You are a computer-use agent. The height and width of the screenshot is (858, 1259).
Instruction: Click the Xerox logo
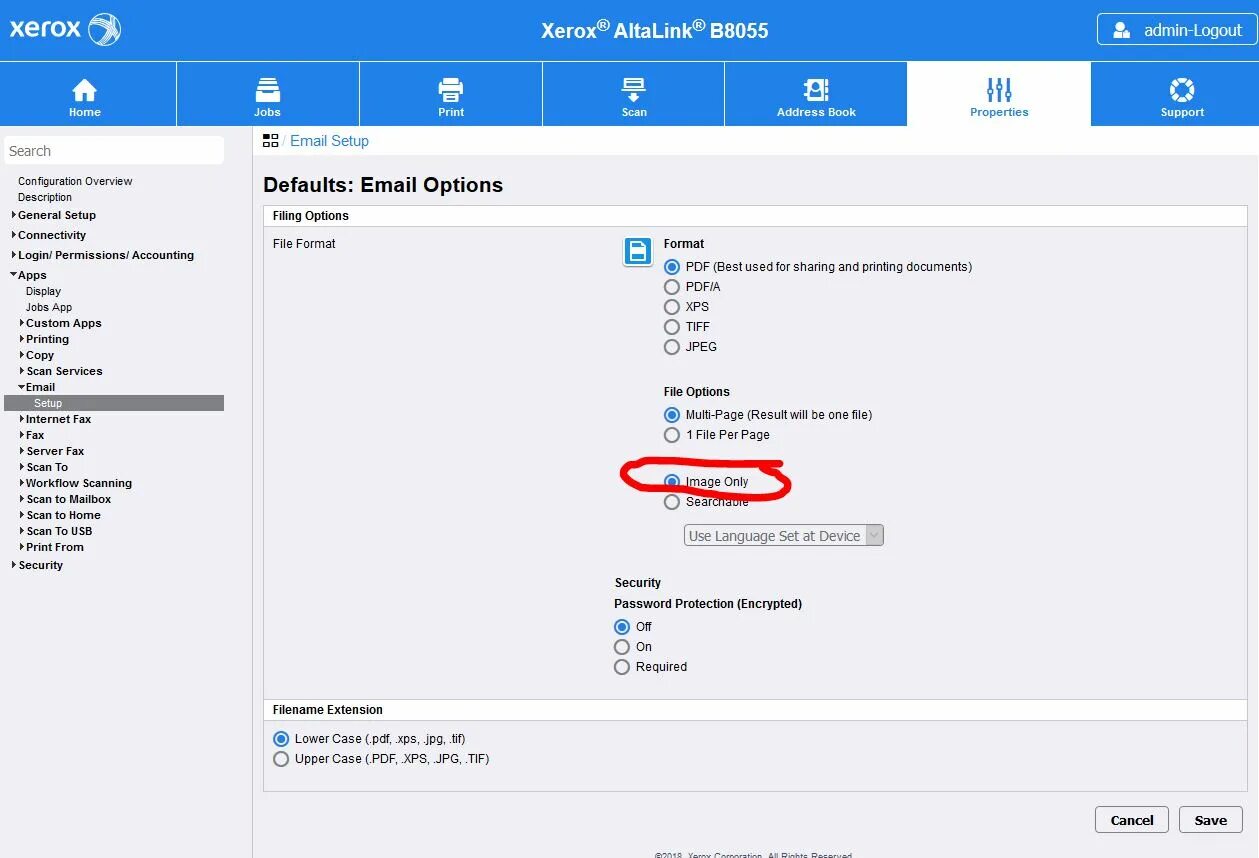click(65, 29)
